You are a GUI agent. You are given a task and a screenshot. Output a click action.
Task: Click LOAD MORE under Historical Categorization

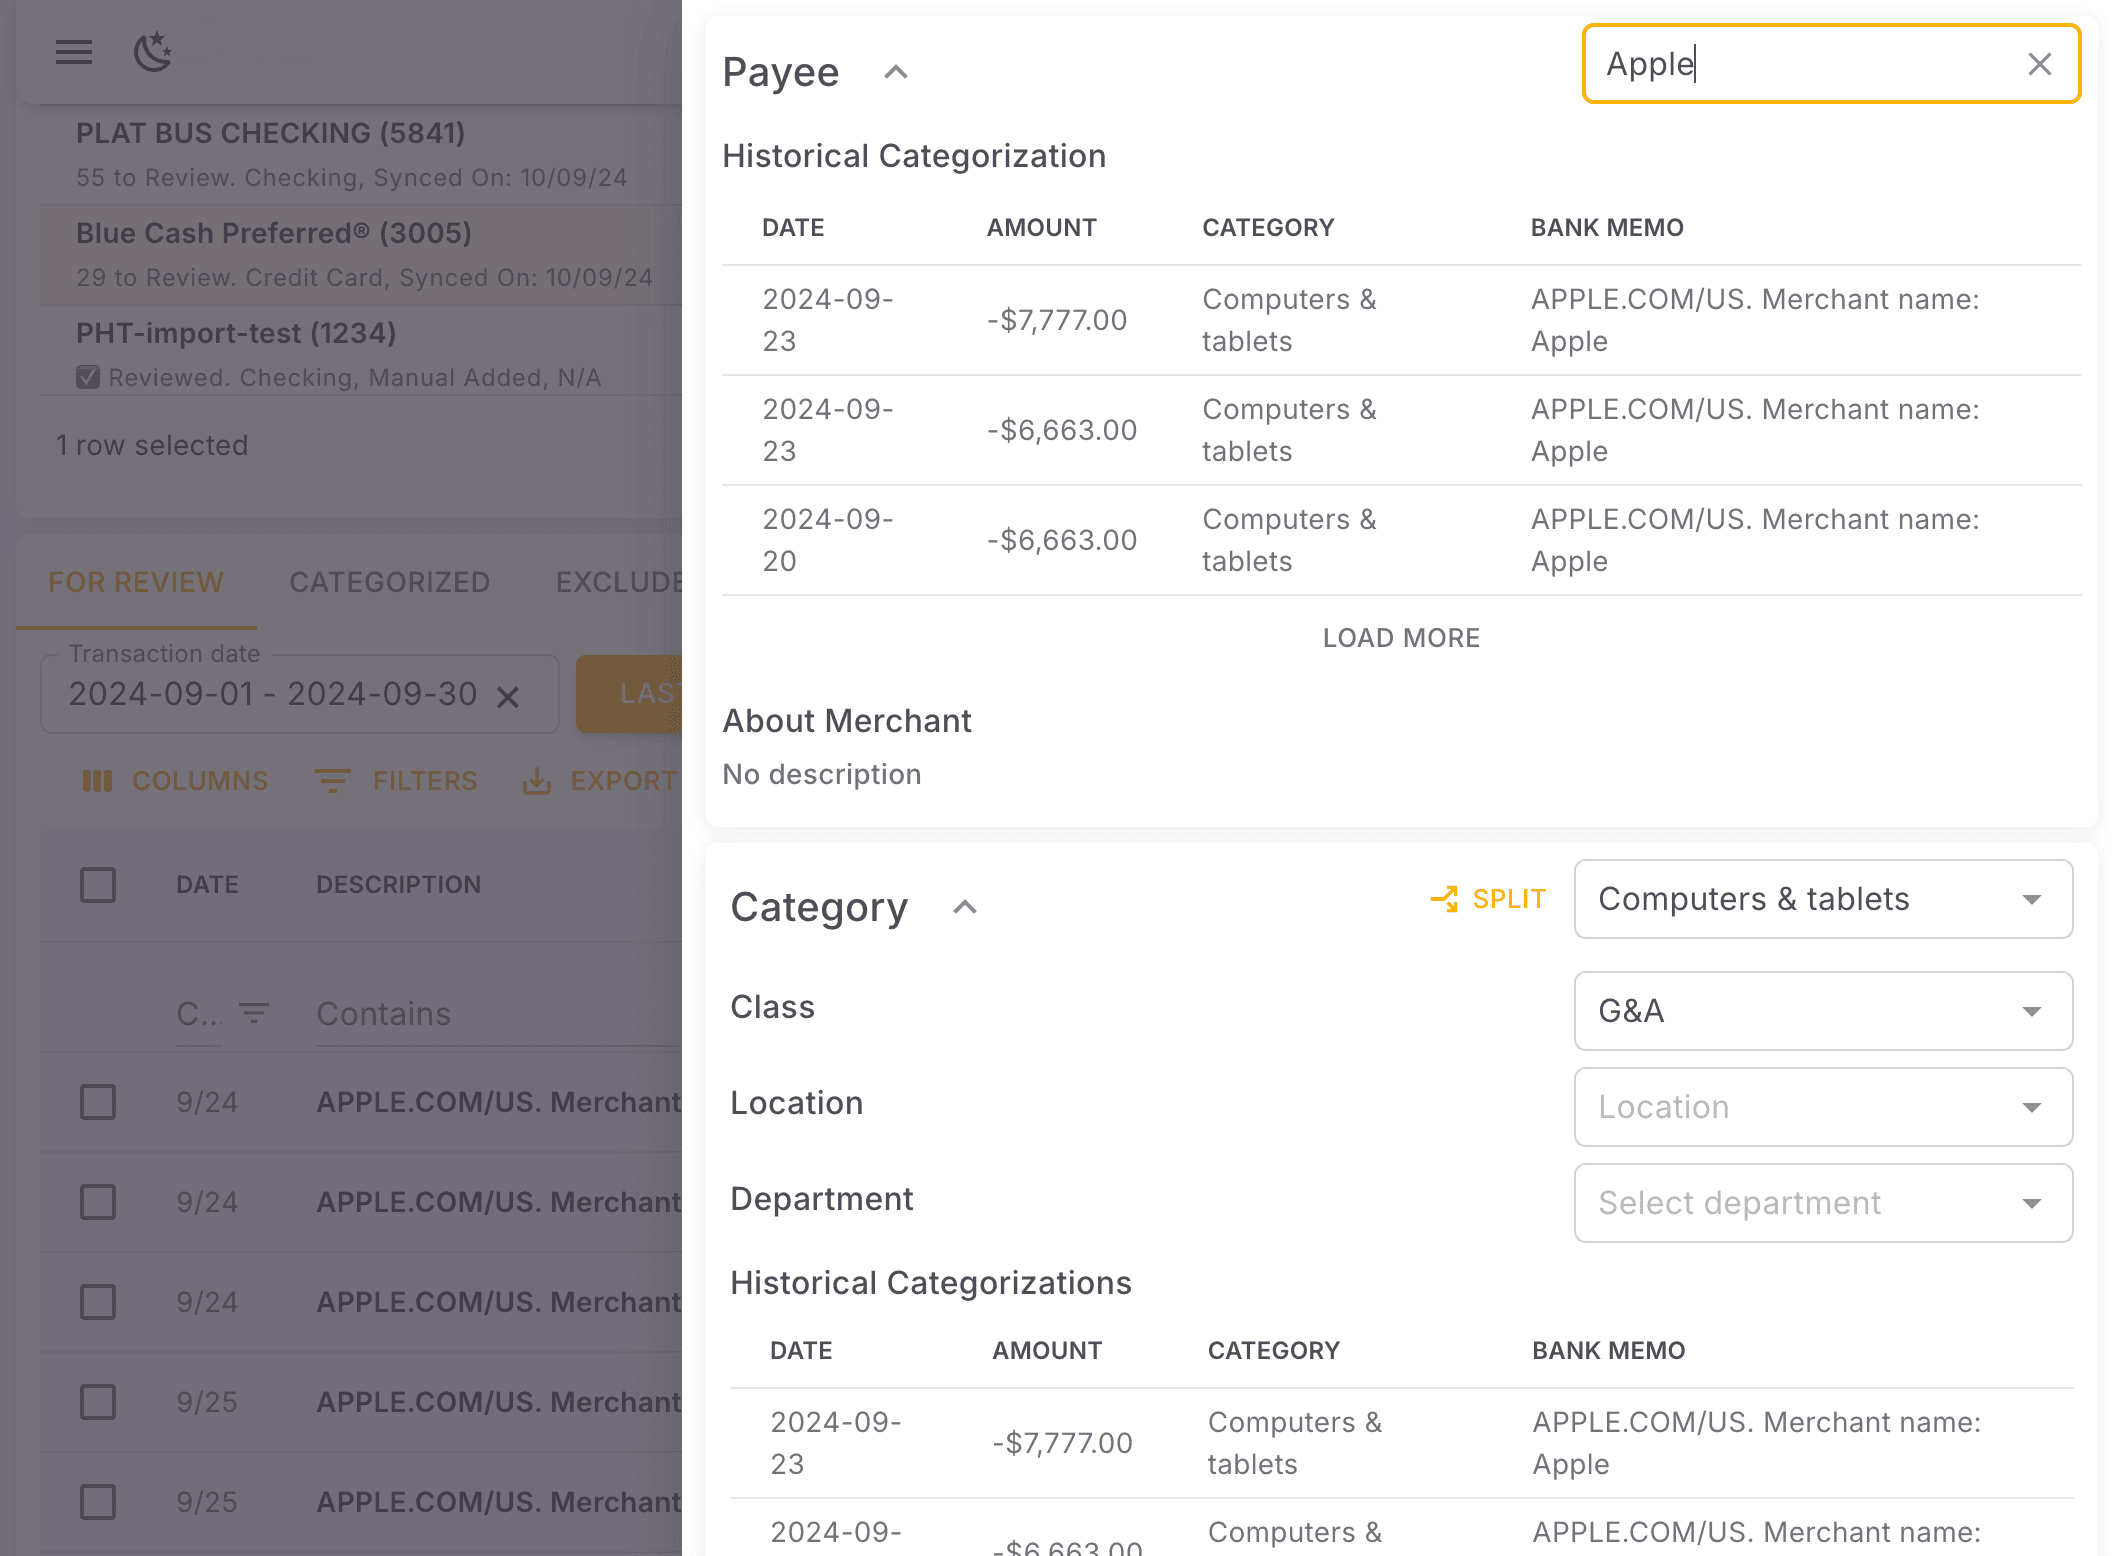coord(1400,637)
